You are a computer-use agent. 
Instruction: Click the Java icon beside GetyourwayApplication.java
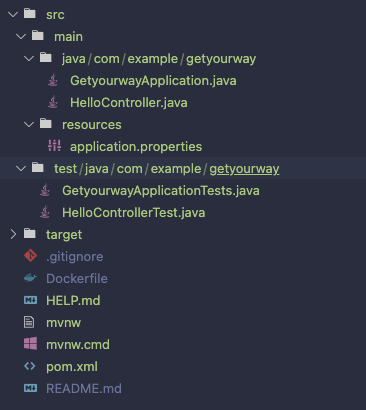[53, 80]
